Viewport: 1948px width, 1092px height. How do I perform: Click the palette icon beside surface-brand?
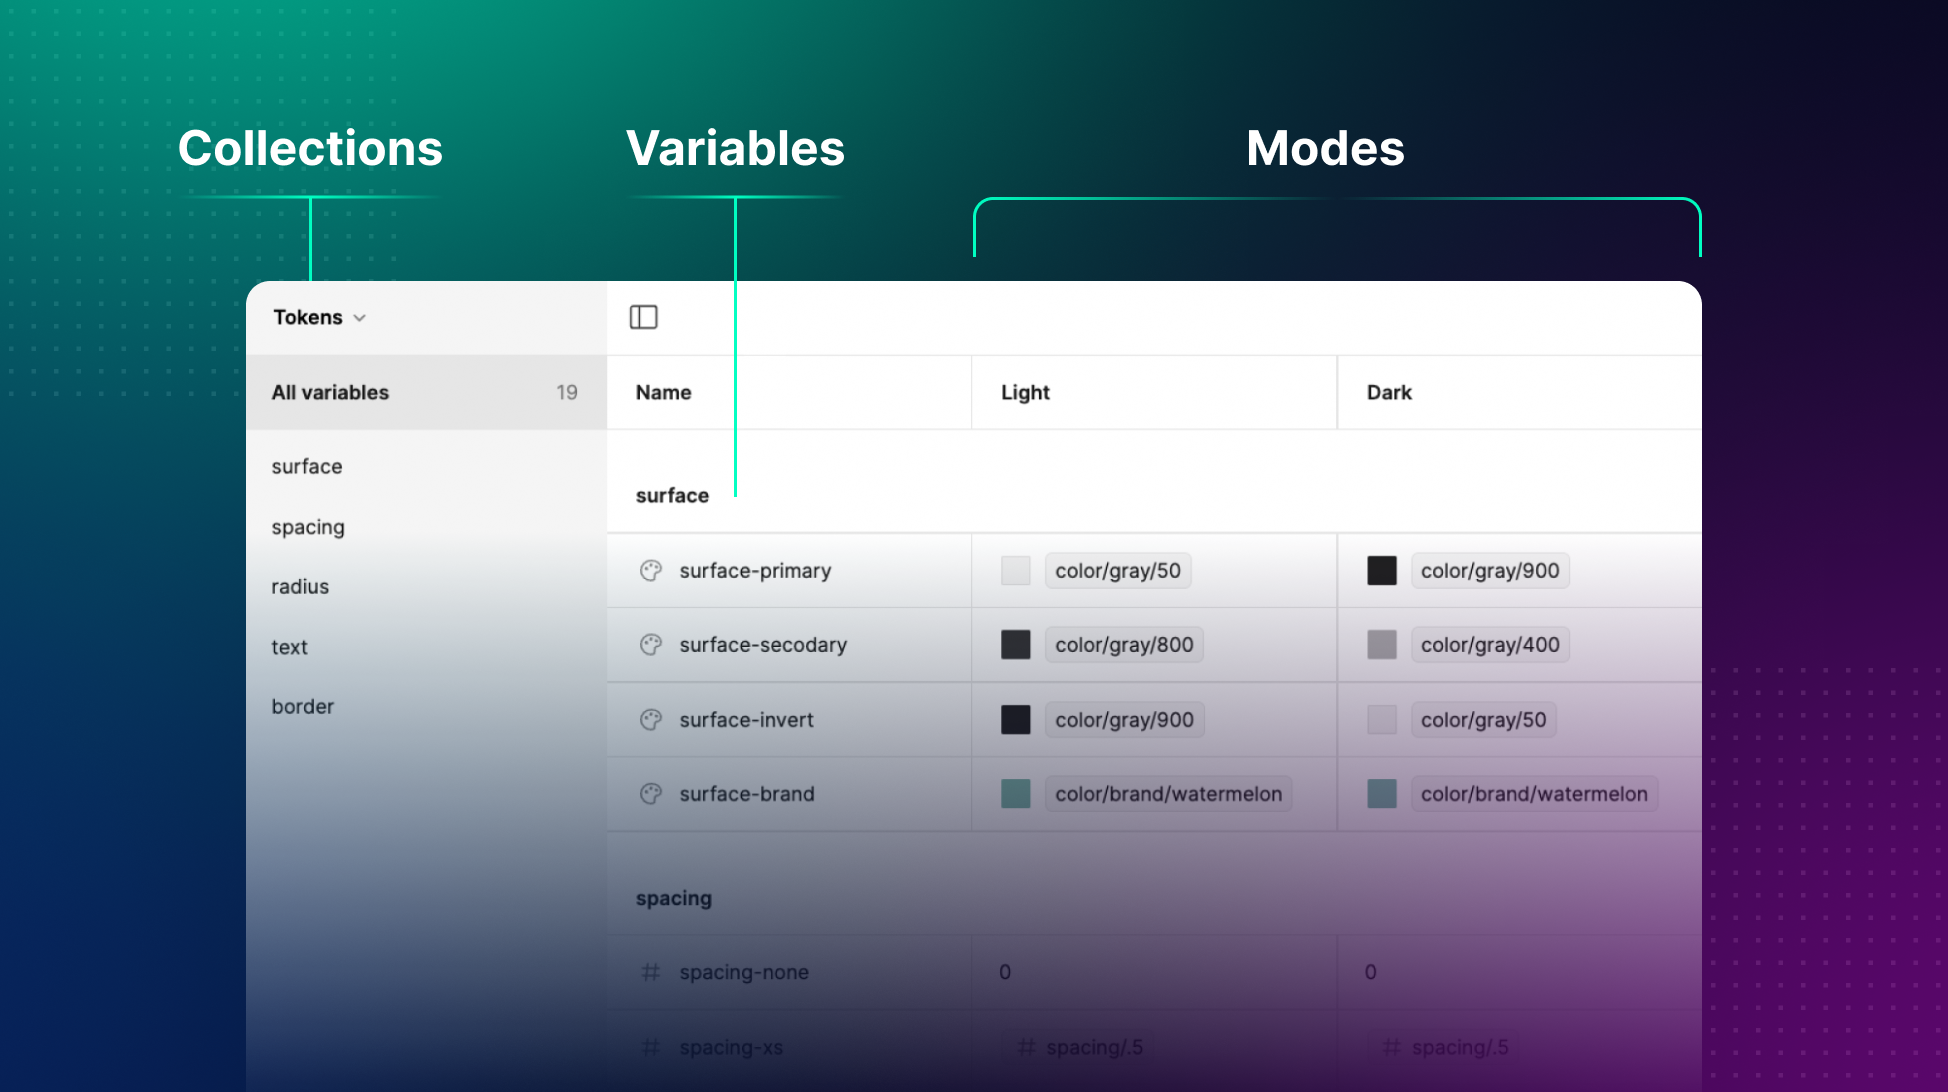coord(650,793)
